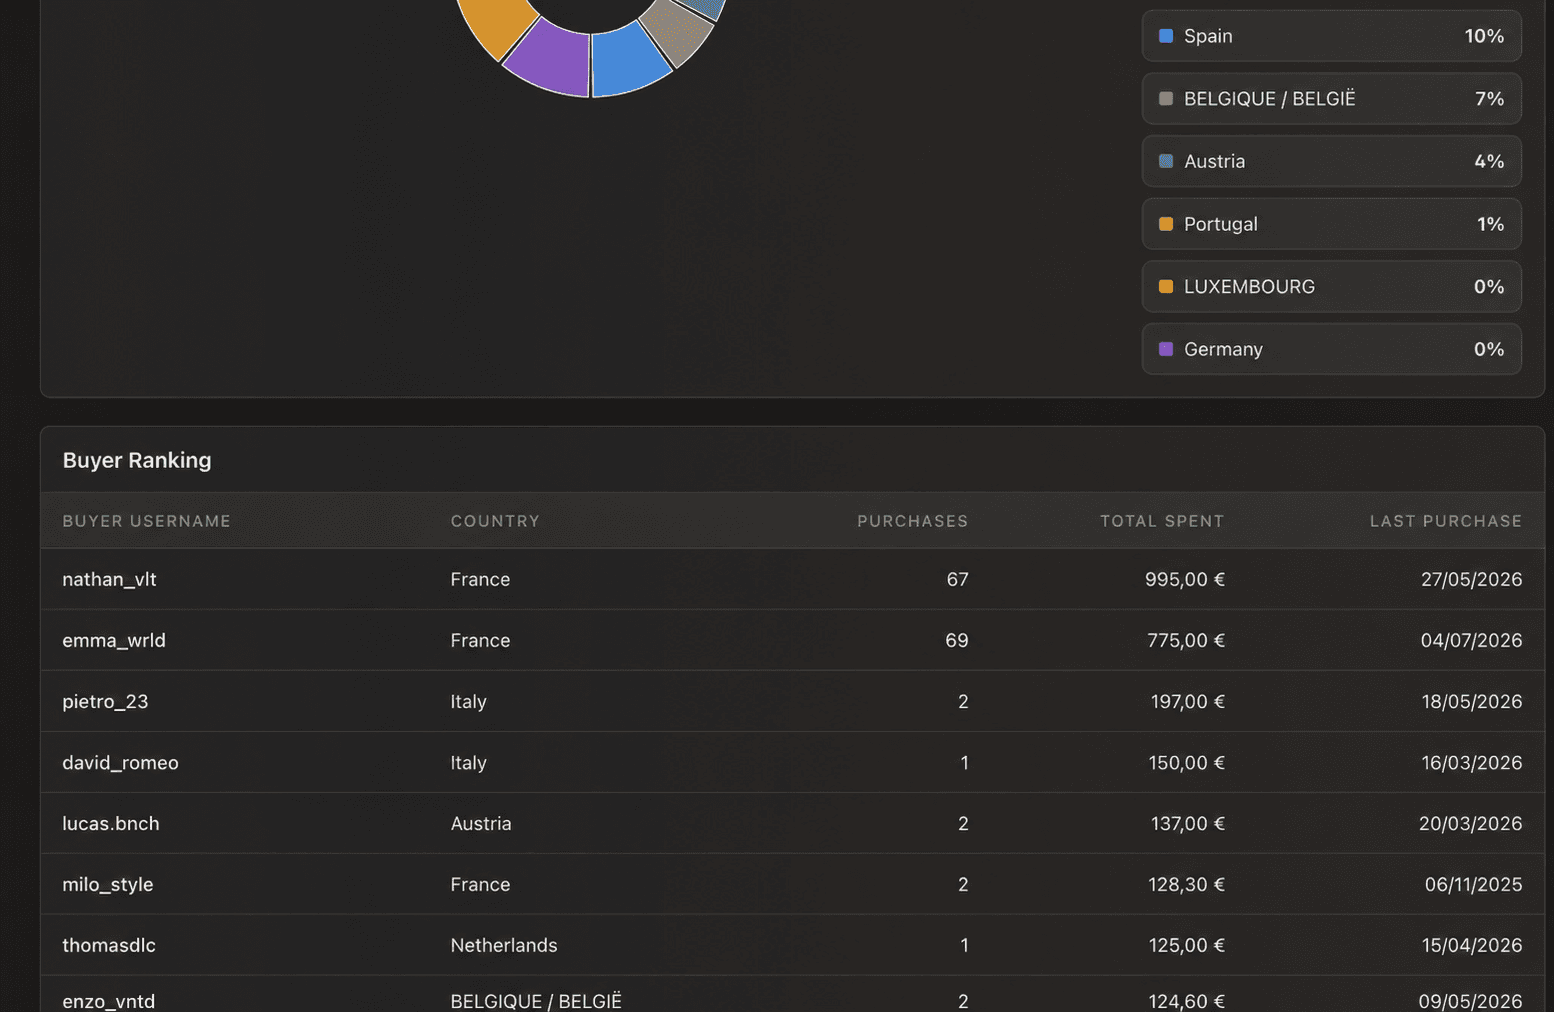1554x1012 pixels.
Task: Sort by Total Spent column header
Action: pos(1162,521)
